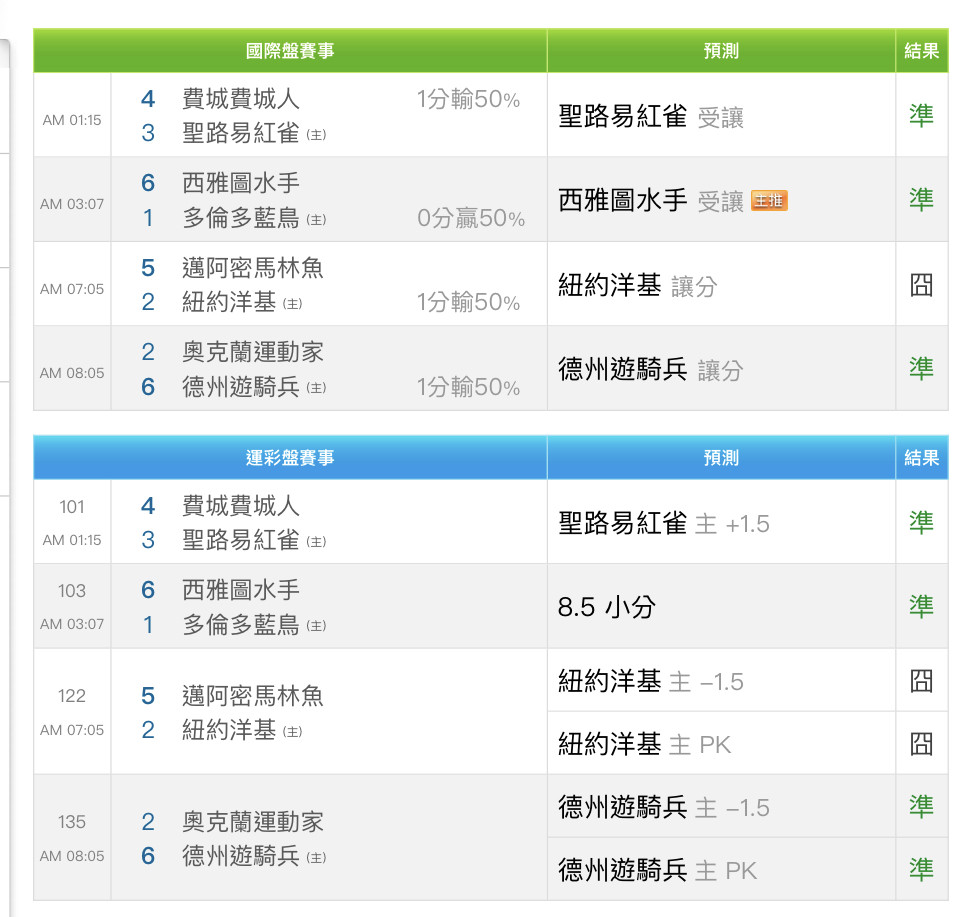This screenshot has width=960, height=917.
Task: Click 邁阿密馬林魚 in the international AM 07:05 row
Action: (252, 268)
